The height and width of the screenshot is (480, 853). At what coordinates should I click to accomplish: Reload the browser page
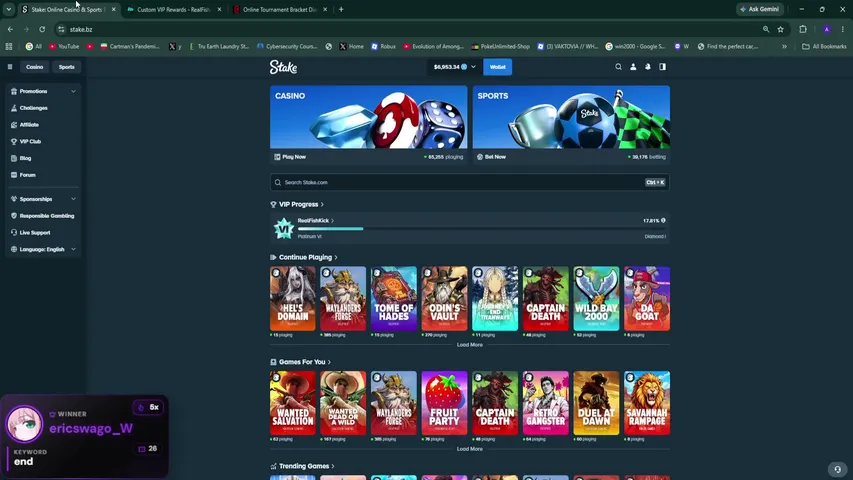(x=42, y=29)
